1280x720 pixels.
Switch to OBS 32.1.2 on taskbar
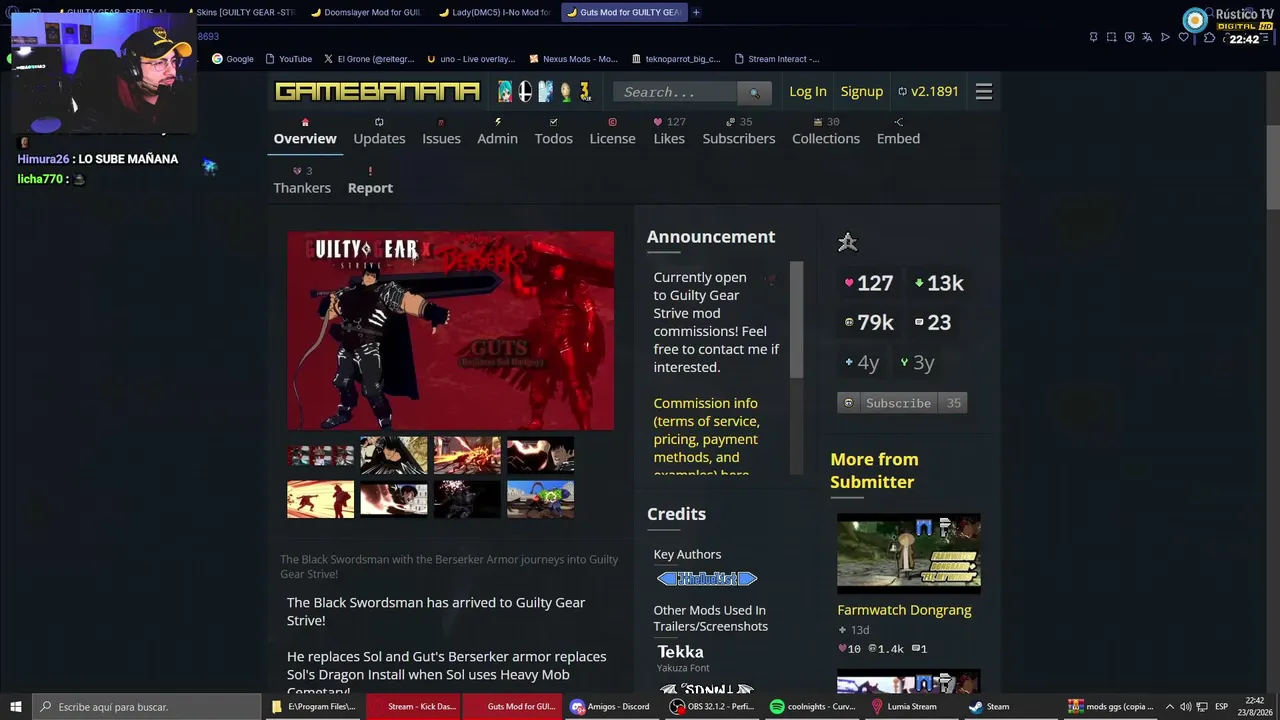pos(713,706)
